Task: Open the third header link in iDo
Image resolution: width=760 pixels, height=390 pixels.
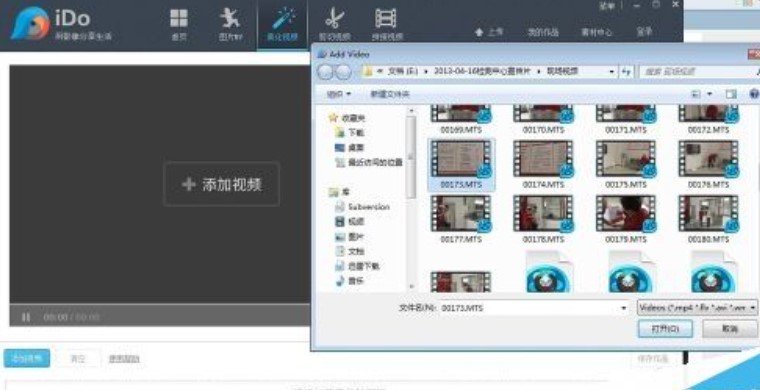Action: click(597, 32)
